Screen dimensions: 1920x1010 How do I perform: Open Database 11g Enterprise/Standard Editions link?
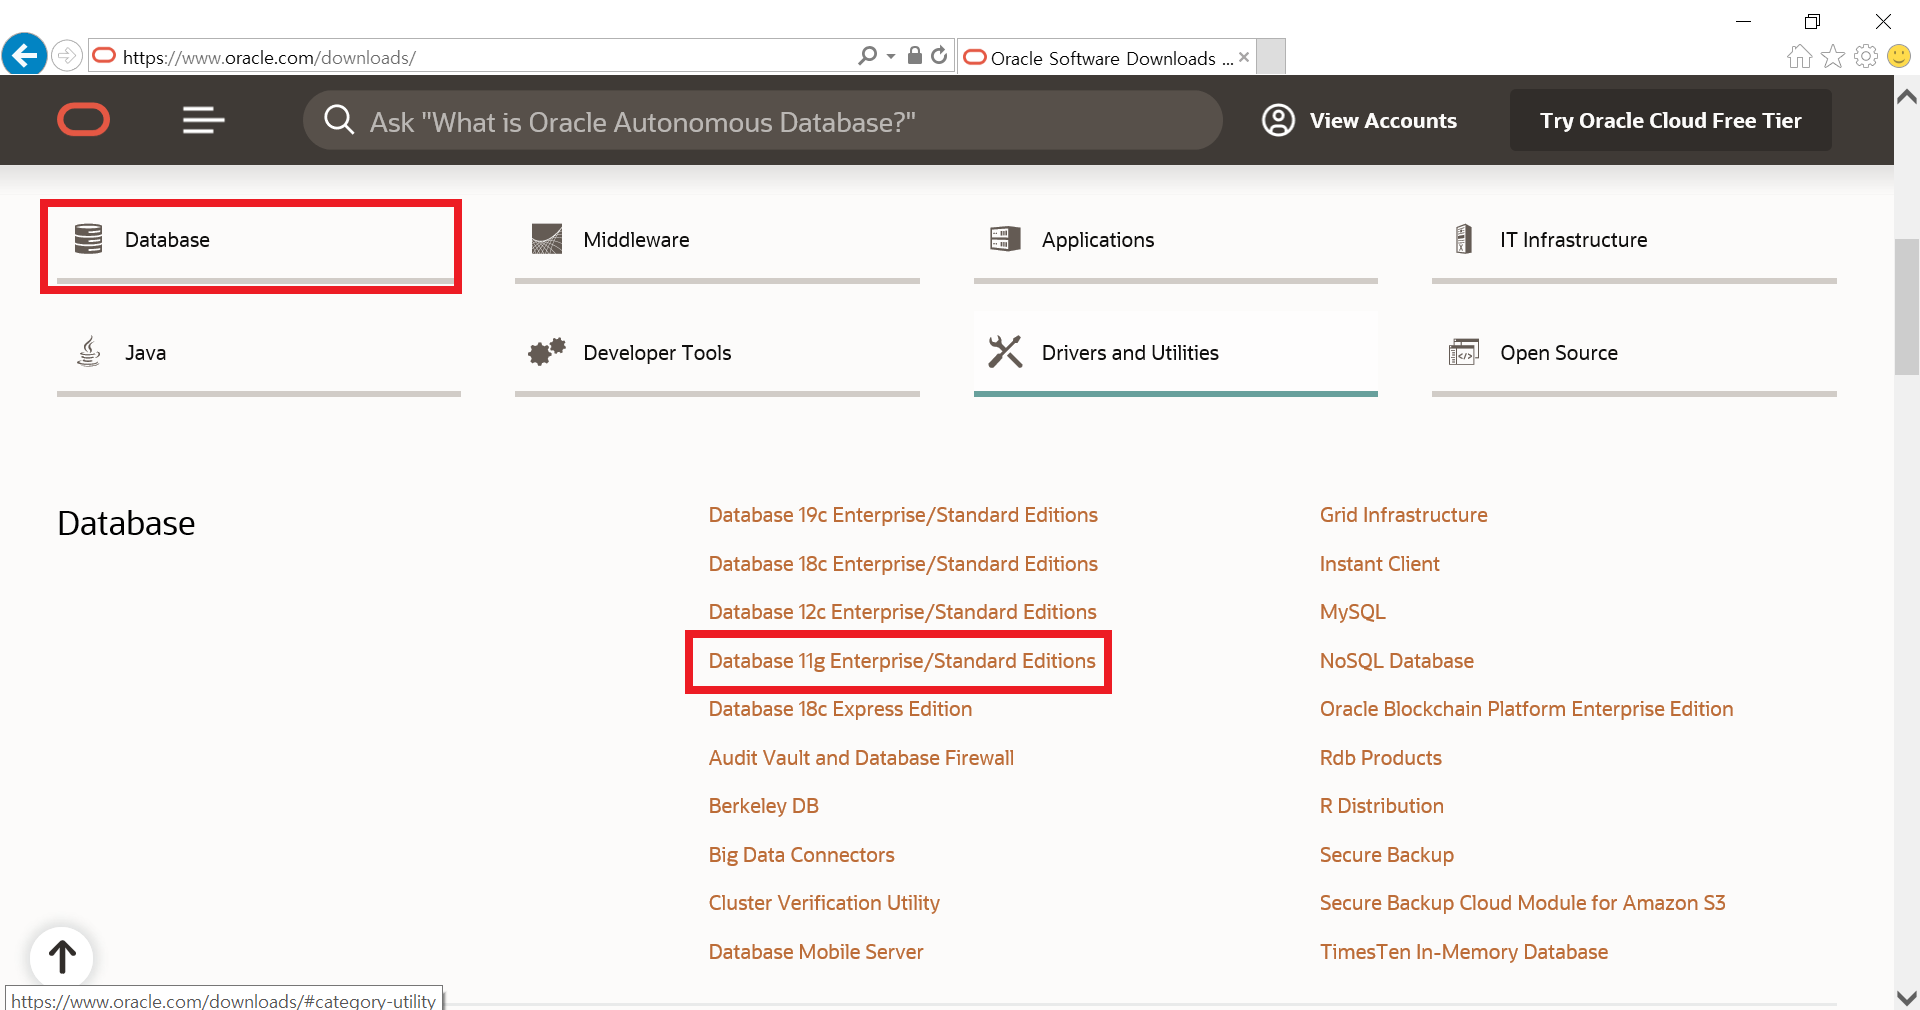coord(902,661)
